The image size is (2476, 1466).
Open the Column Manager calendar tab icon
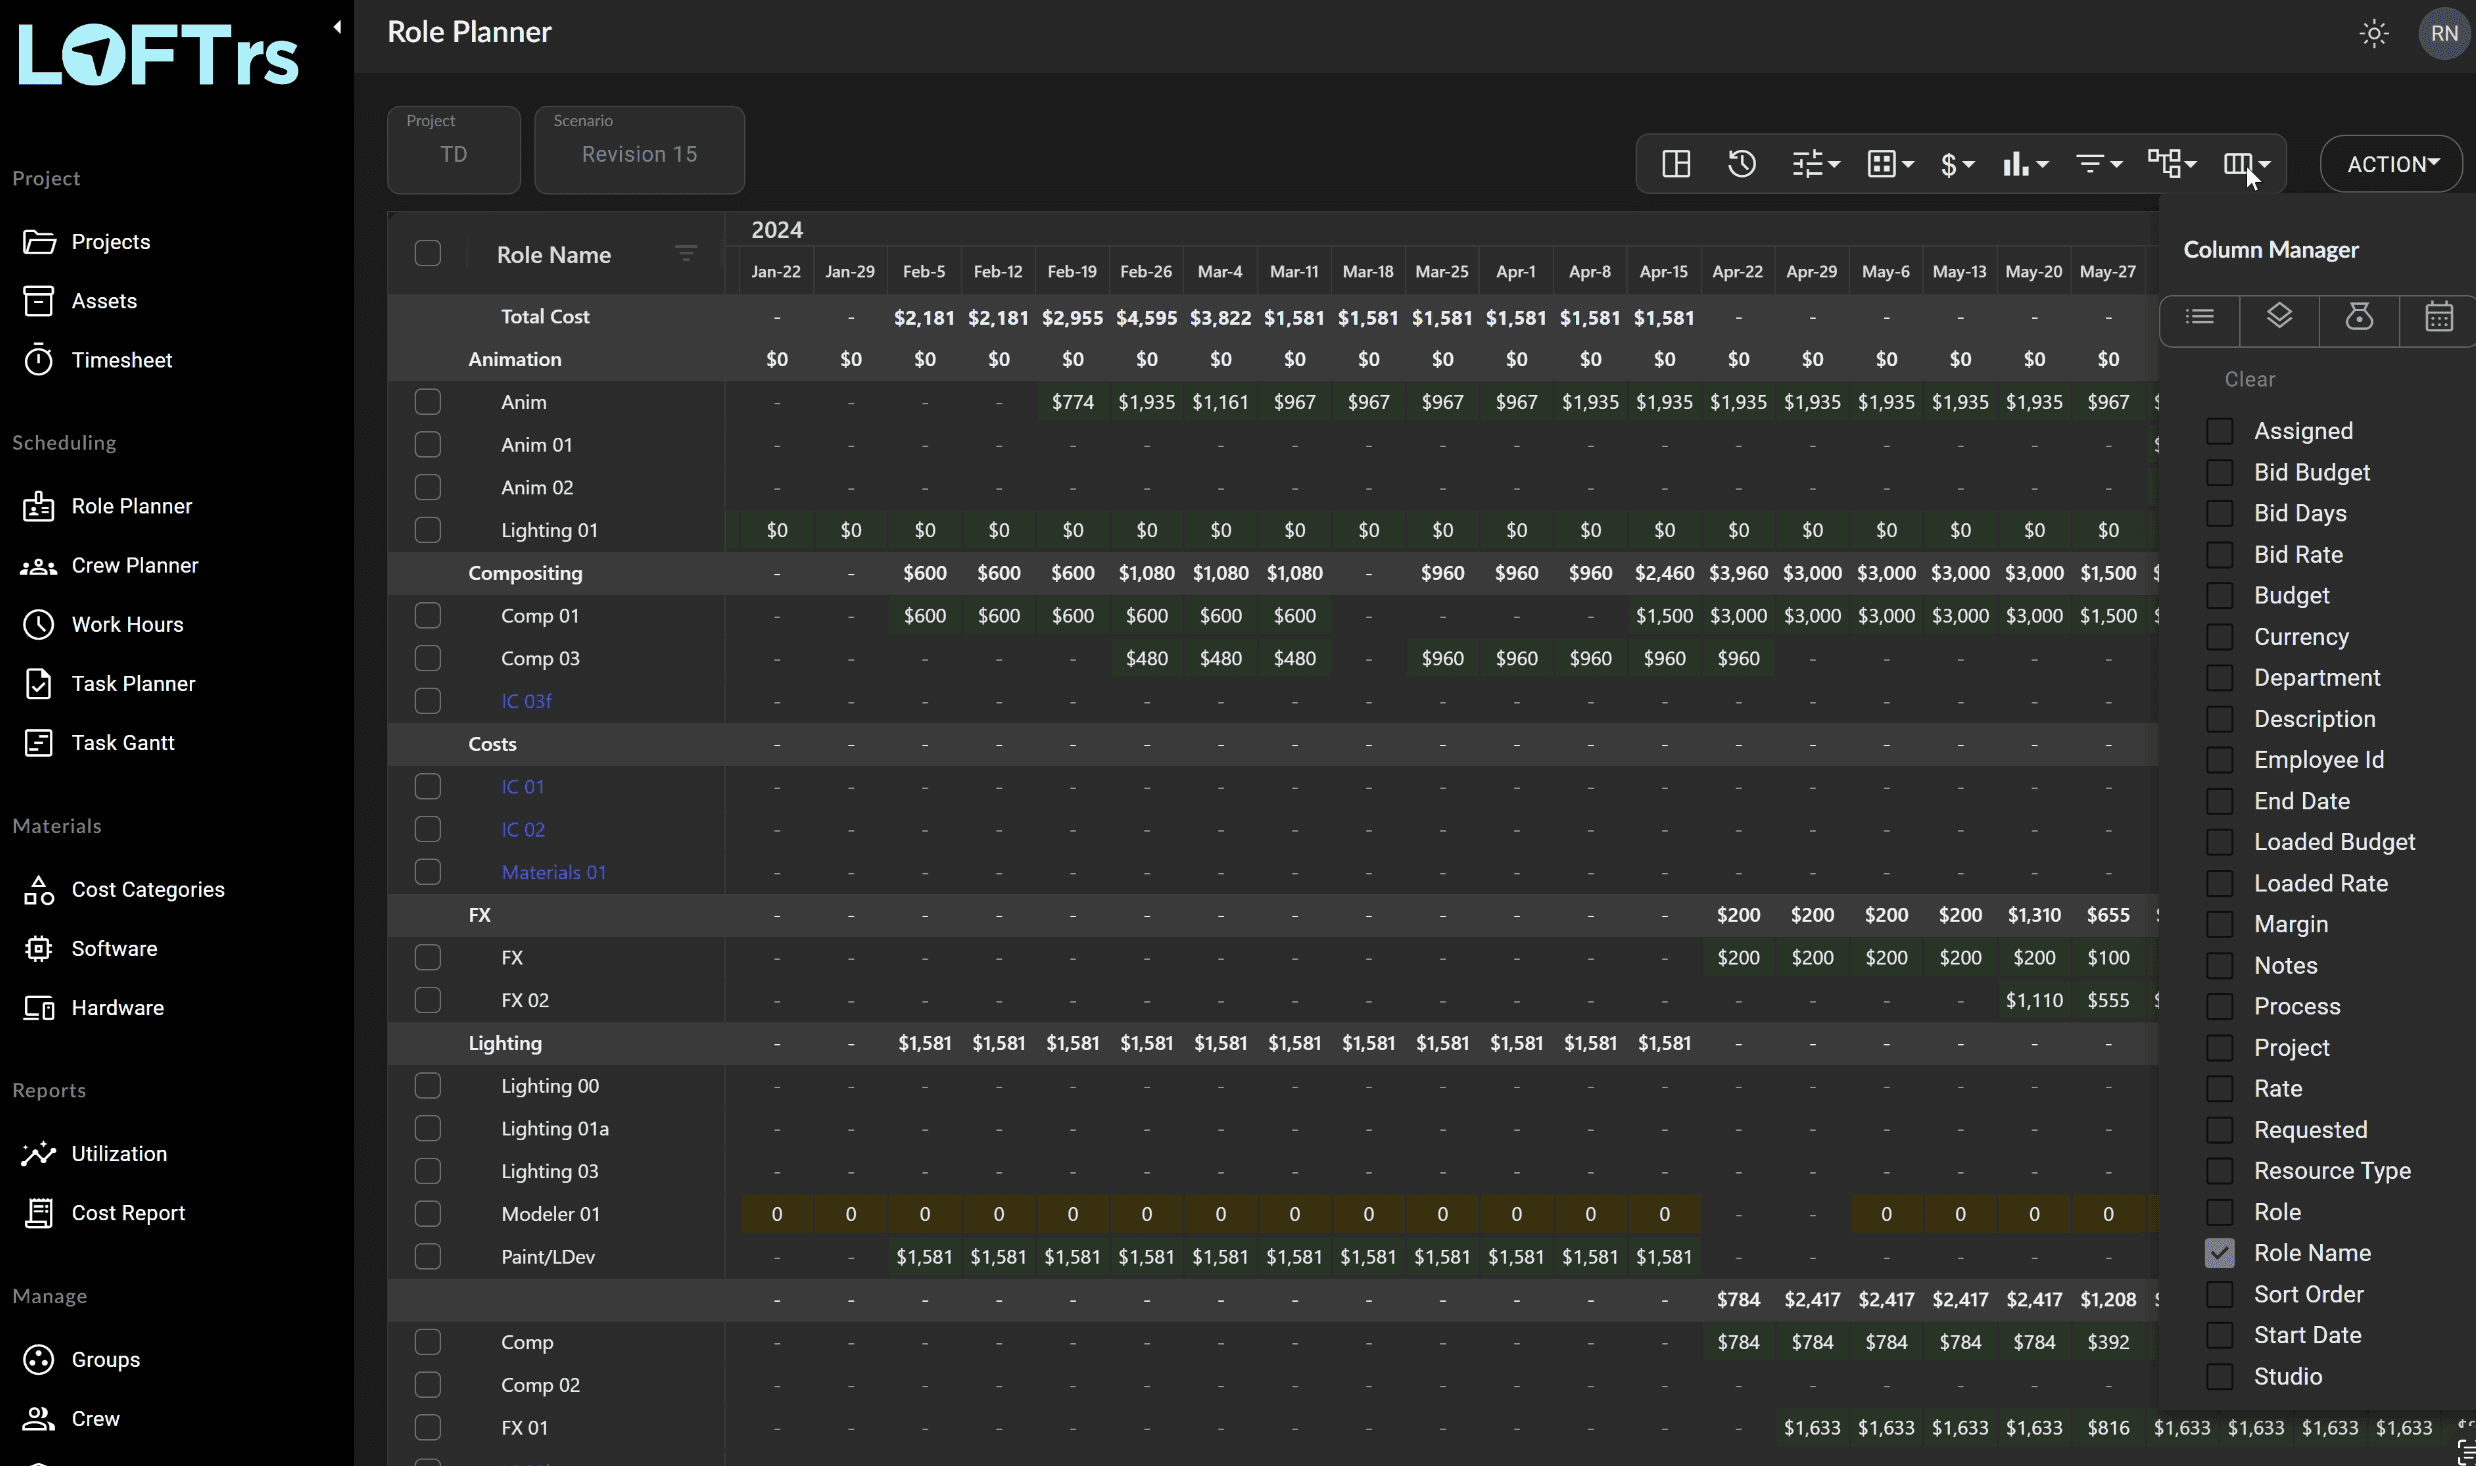[2438, 318]
